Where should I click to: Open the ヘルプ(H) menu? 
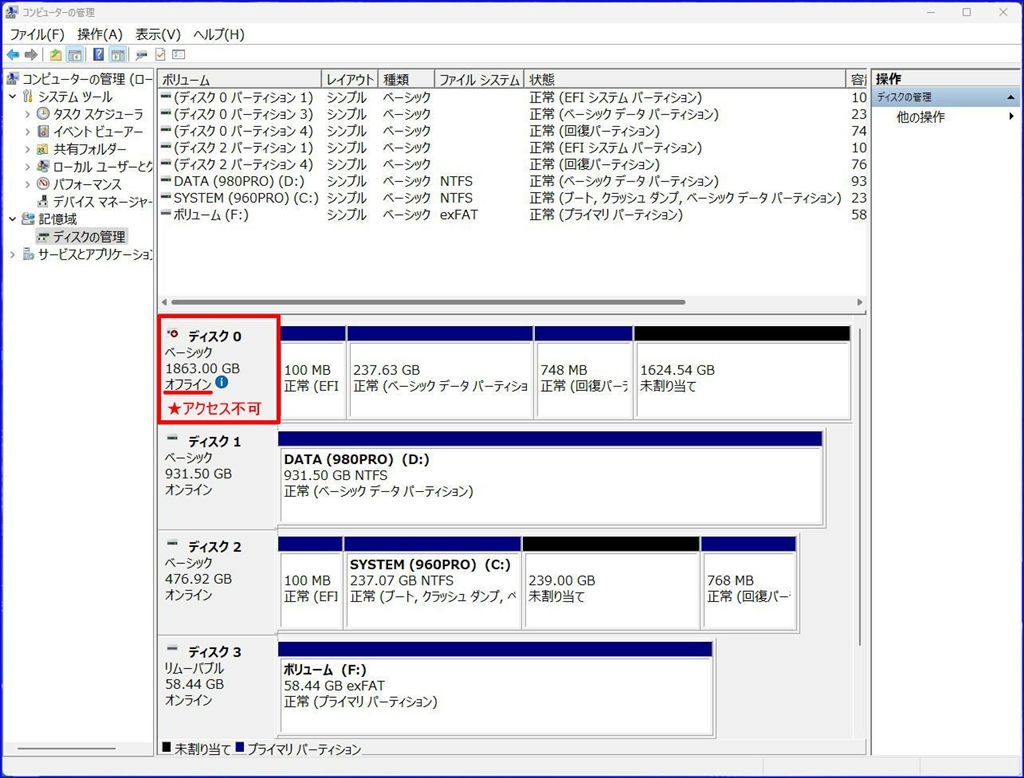pyautogui.click(x=219, y=34)
